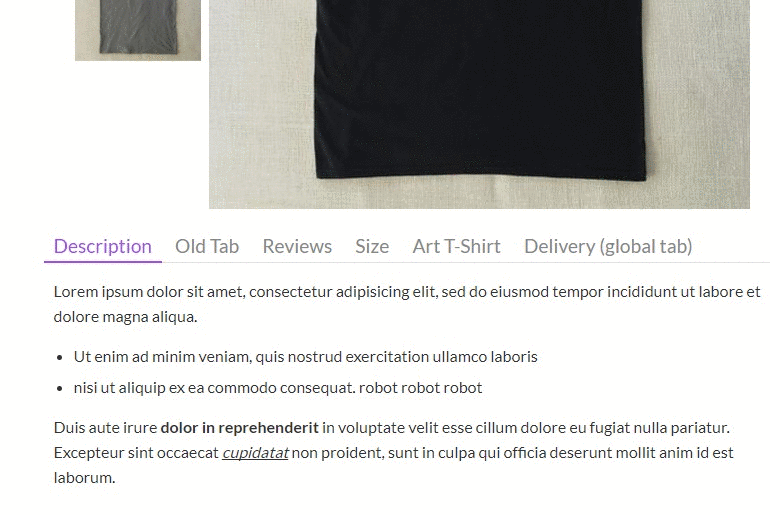Click the words Excepteur sint occaecat

(x=136, y=453)
